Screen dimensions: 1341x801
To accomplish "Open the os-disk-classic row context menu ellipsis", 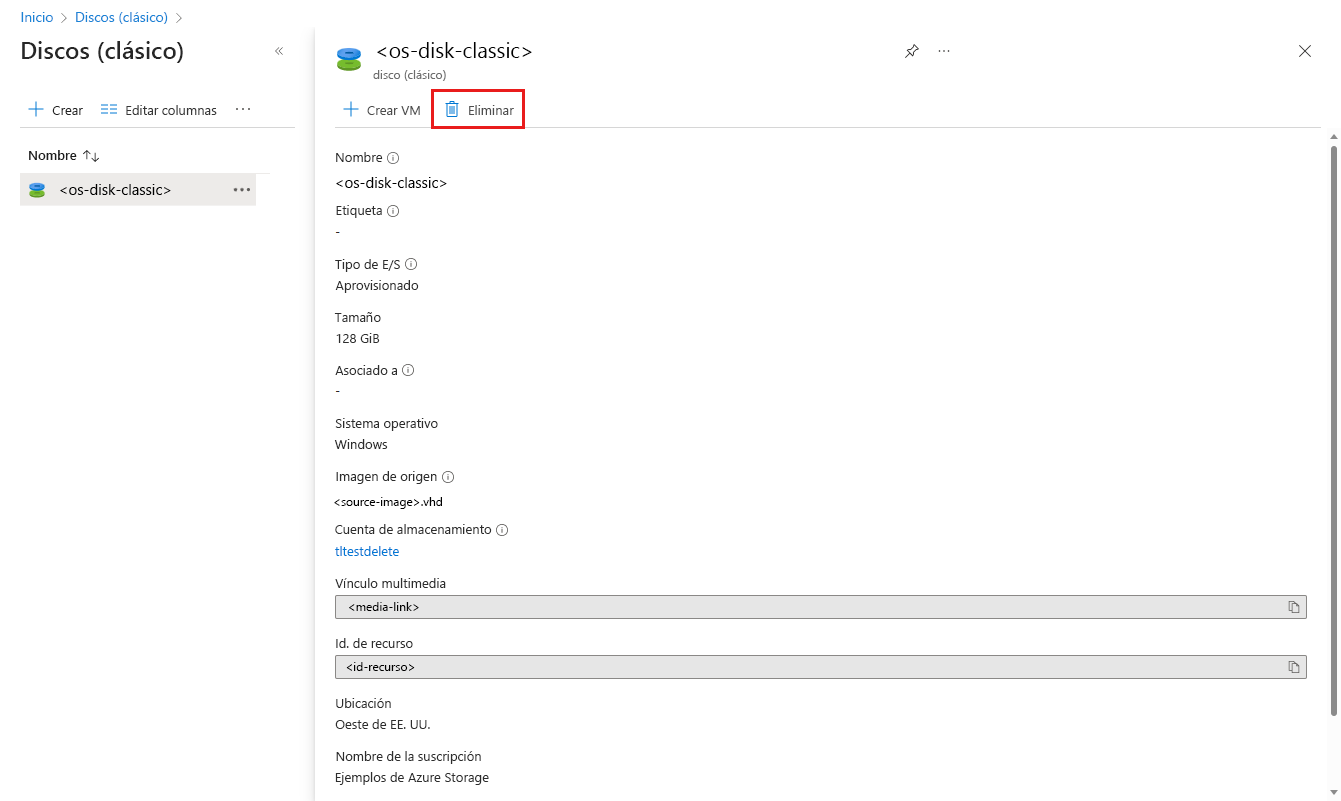I will click(242, 190).
